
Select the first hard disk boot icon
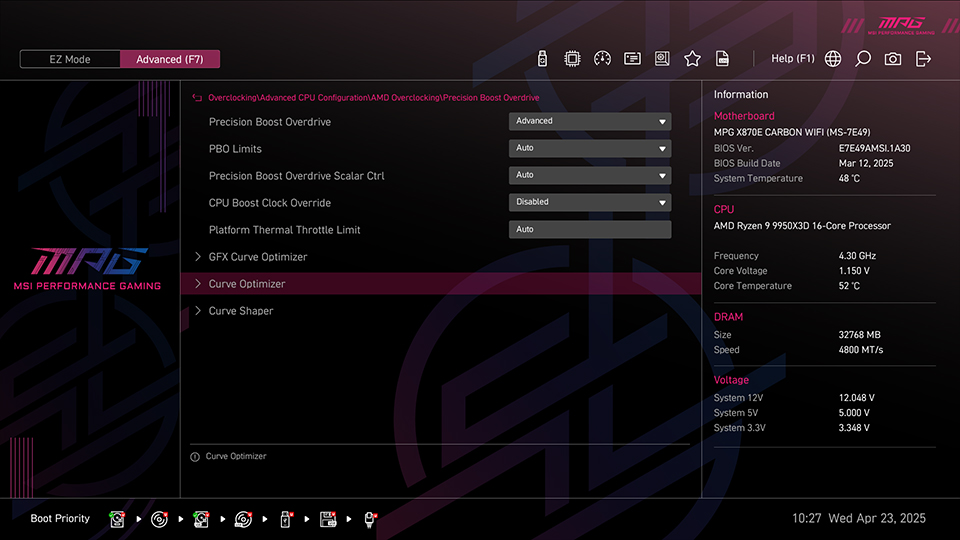point(117,519)
